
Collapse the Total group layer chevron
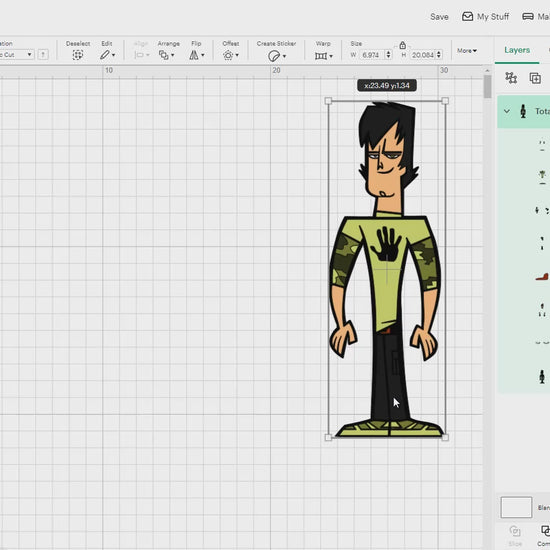pos(507,112)
